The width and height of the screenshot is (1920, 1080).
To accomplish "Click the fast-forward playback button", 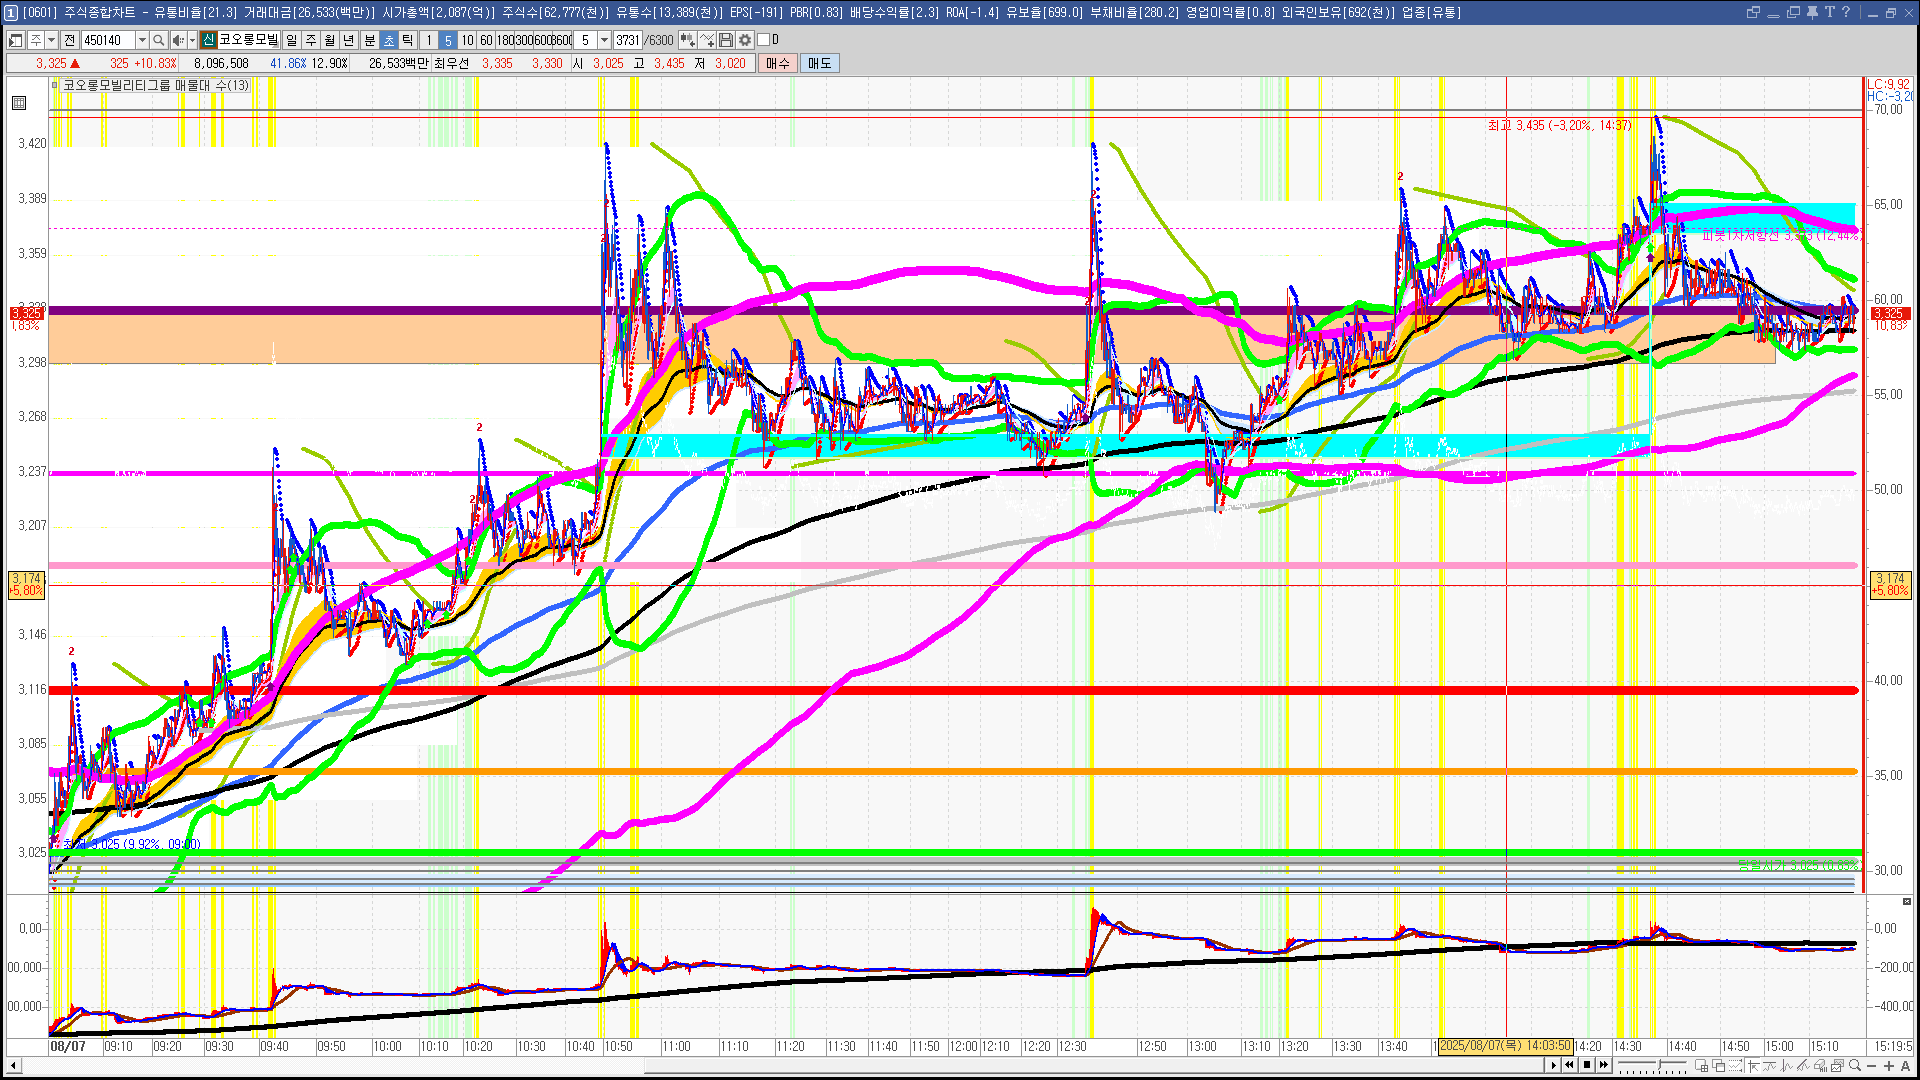I will 1604,1065.
